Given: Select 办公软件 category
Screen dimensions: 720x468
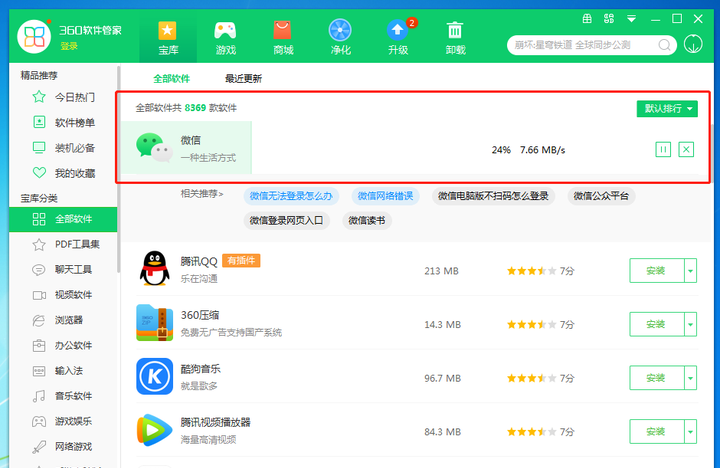Looking at the screenshot, I should pyautogui.click(x=63, y=345).
